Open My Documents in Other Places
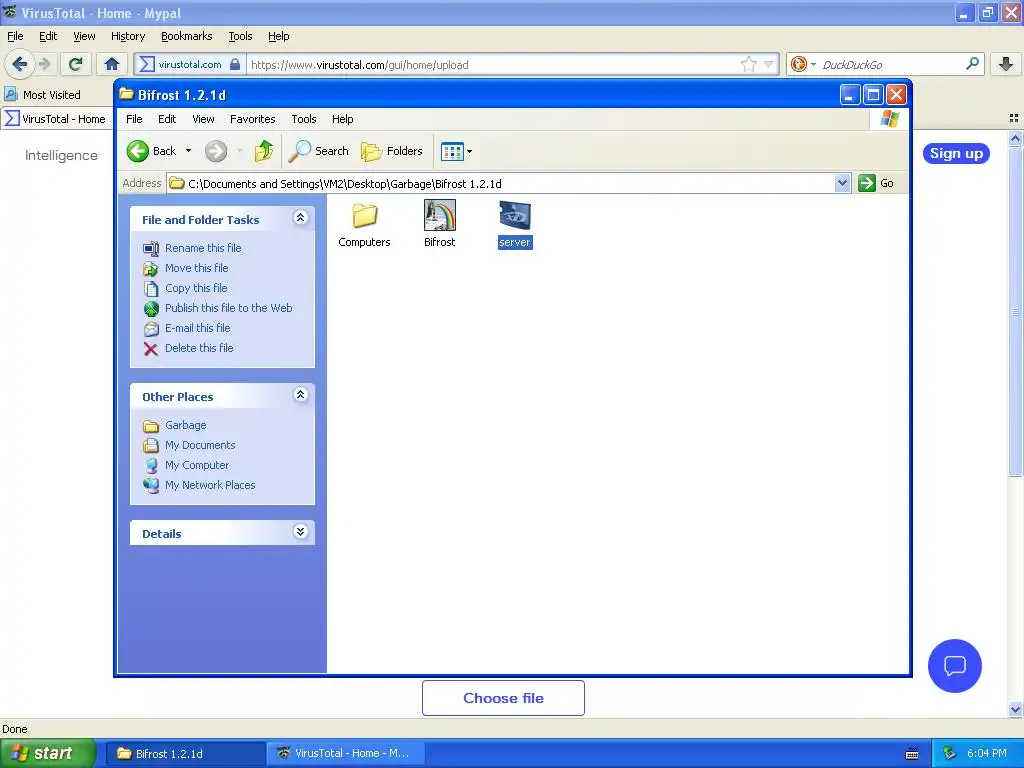This screenshot has width=1024, height=768. [x=200, y=445]
